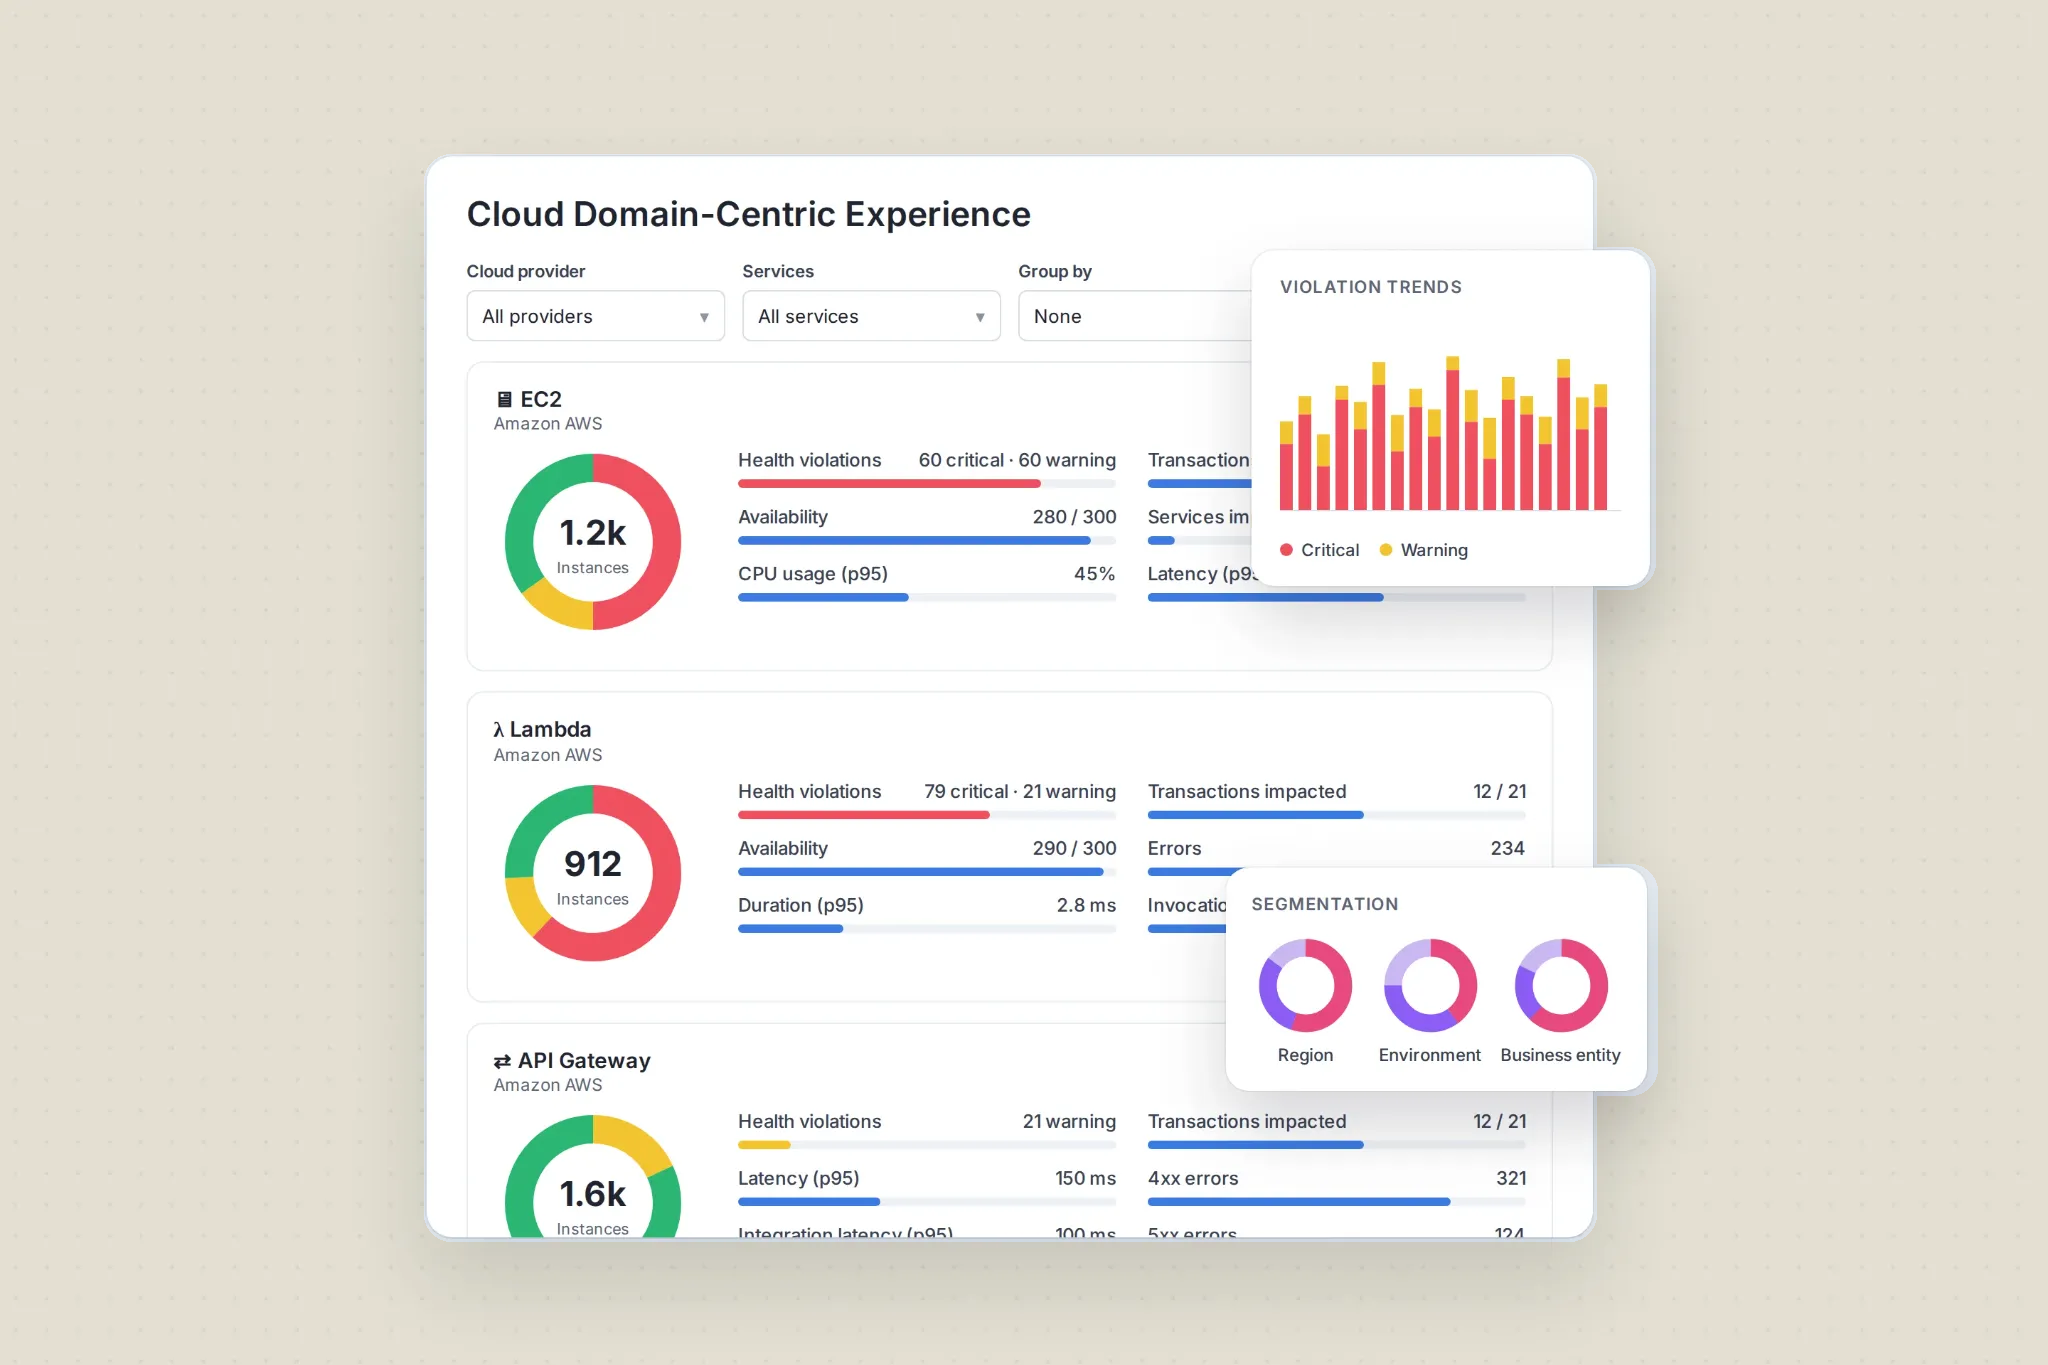
Task: Click the EC2 1.2k instances donut chart
Action: click(593, 542)
